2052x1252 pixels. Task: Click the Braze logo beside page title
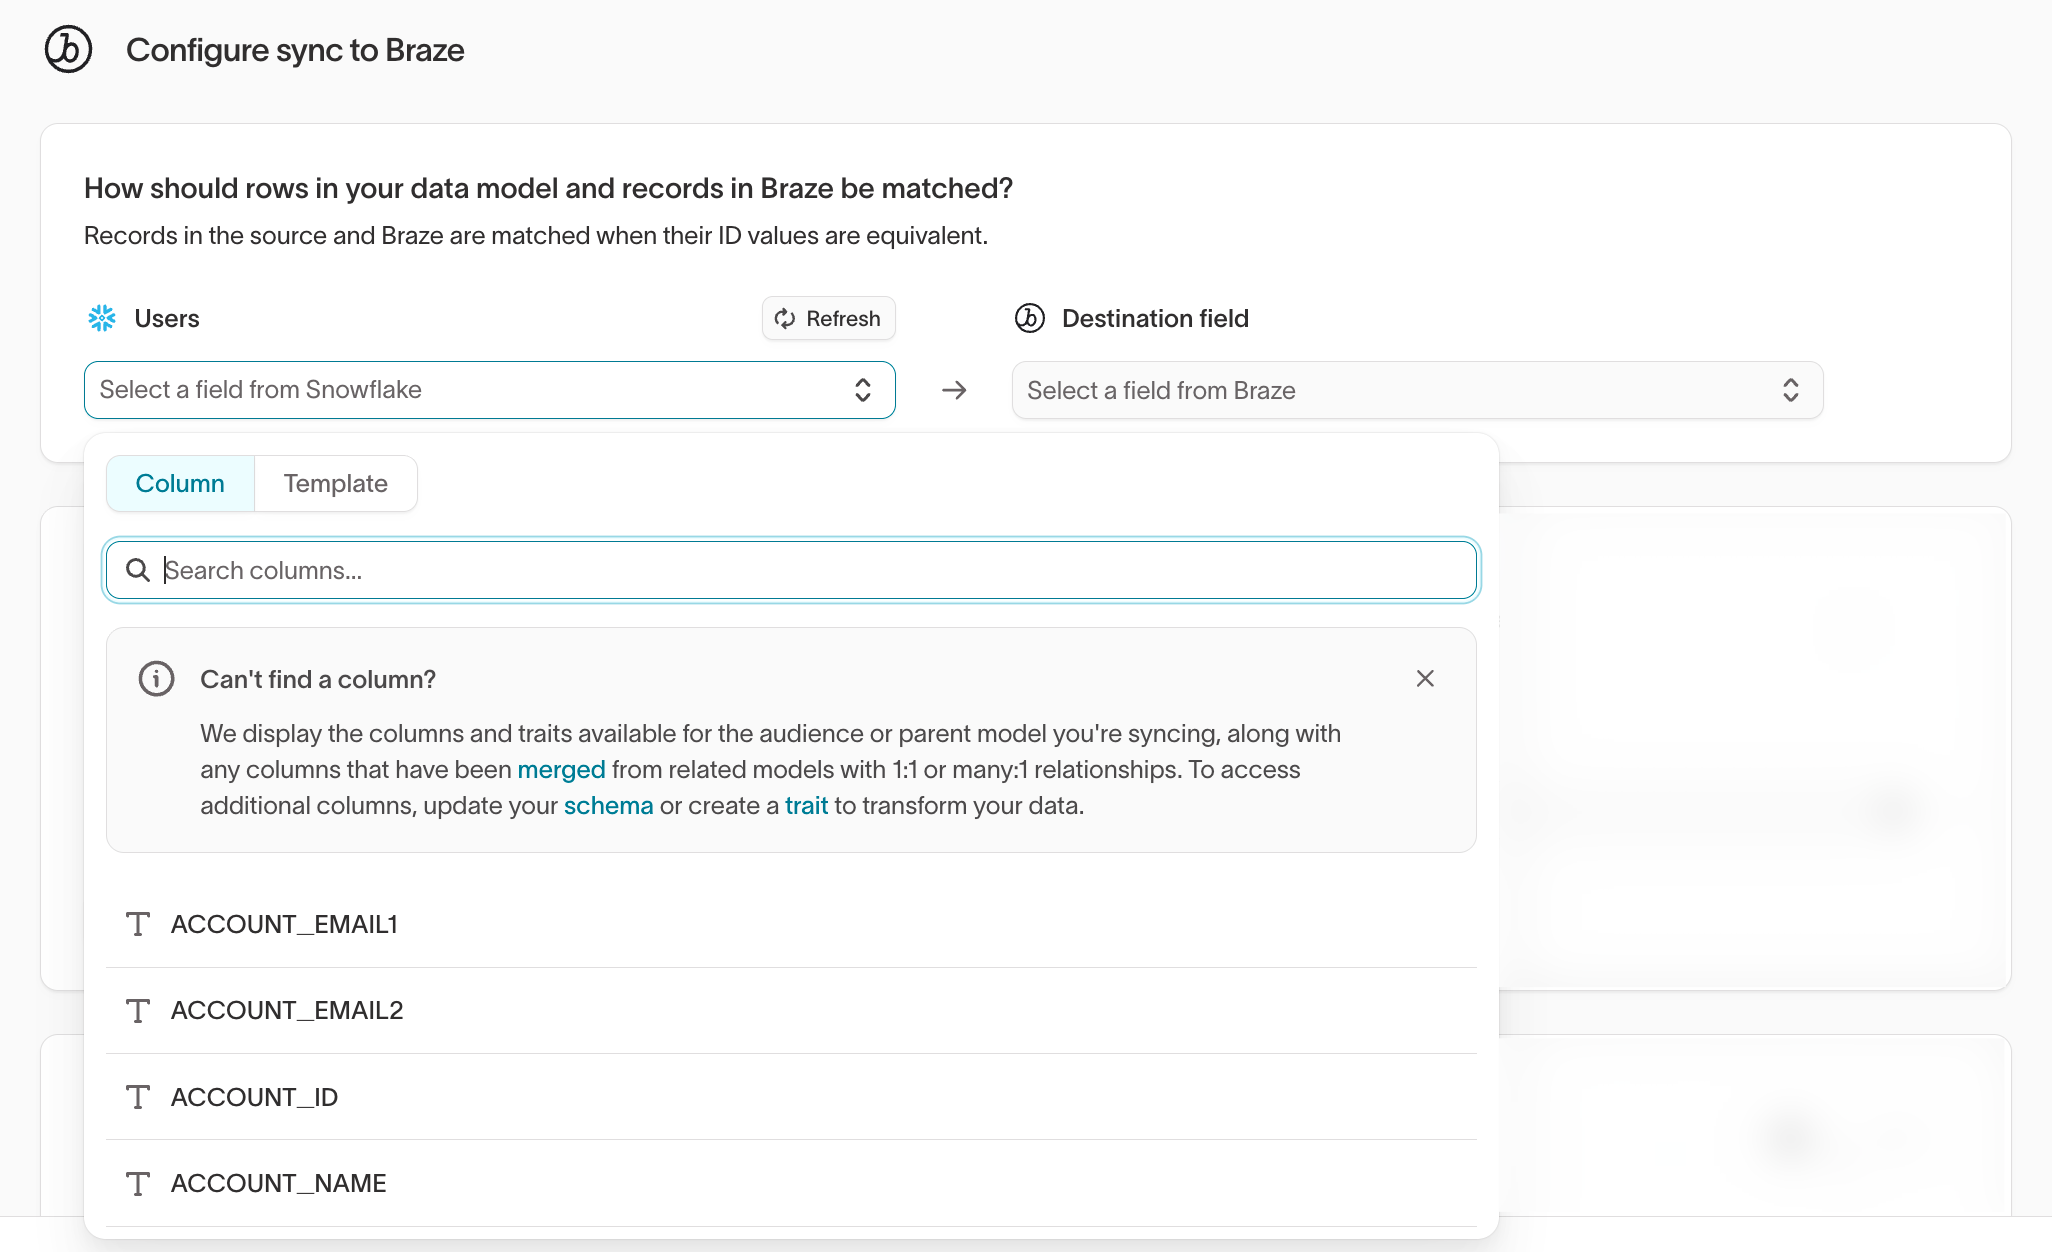pos(68,49)
